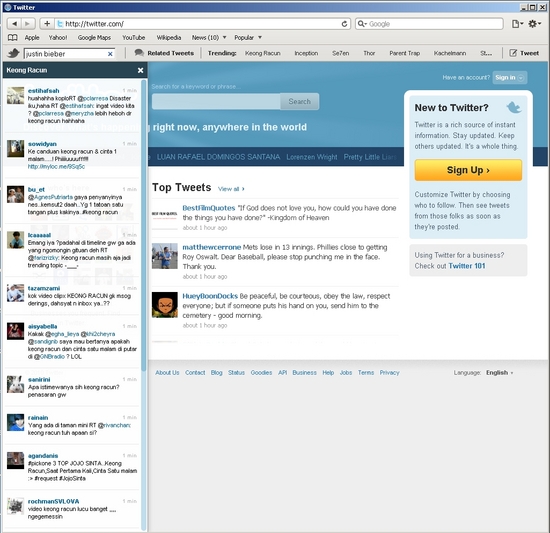Open the Wikipedia bookmark
The height and width of the screenshot is (533, 550).
tap(169, 38)
